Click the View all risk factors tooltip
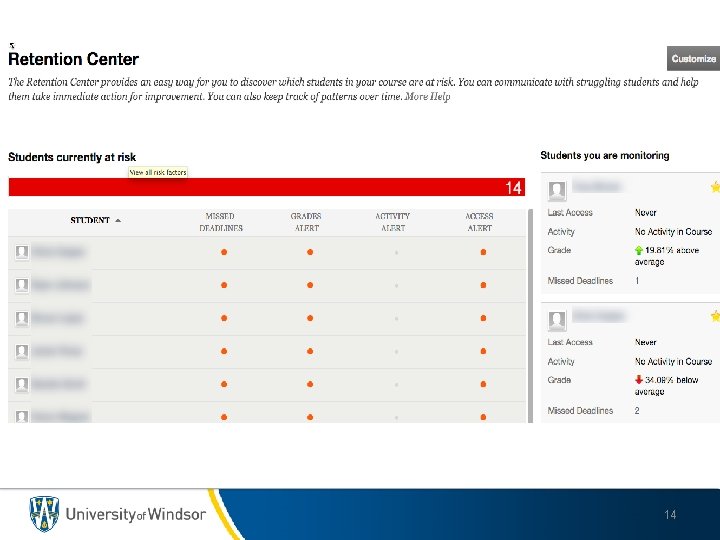The width and height of the screenshot is (720, 540). (x=158, y=173)
